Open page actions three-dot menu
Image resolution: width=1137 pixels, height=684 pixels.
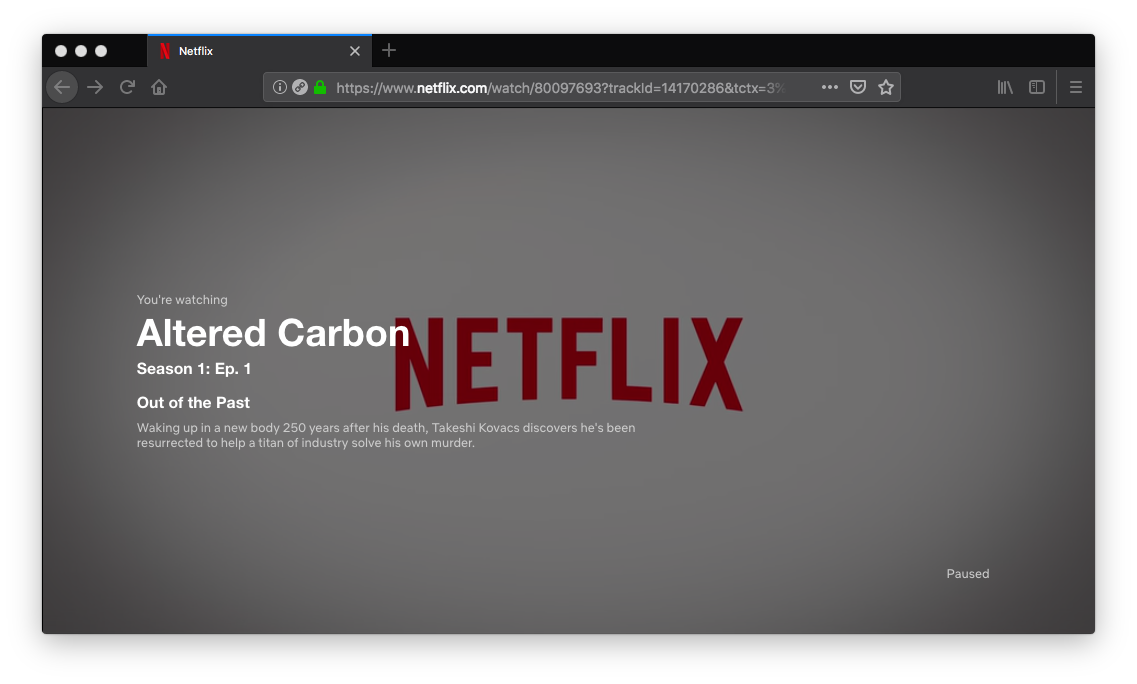(830, 87)
